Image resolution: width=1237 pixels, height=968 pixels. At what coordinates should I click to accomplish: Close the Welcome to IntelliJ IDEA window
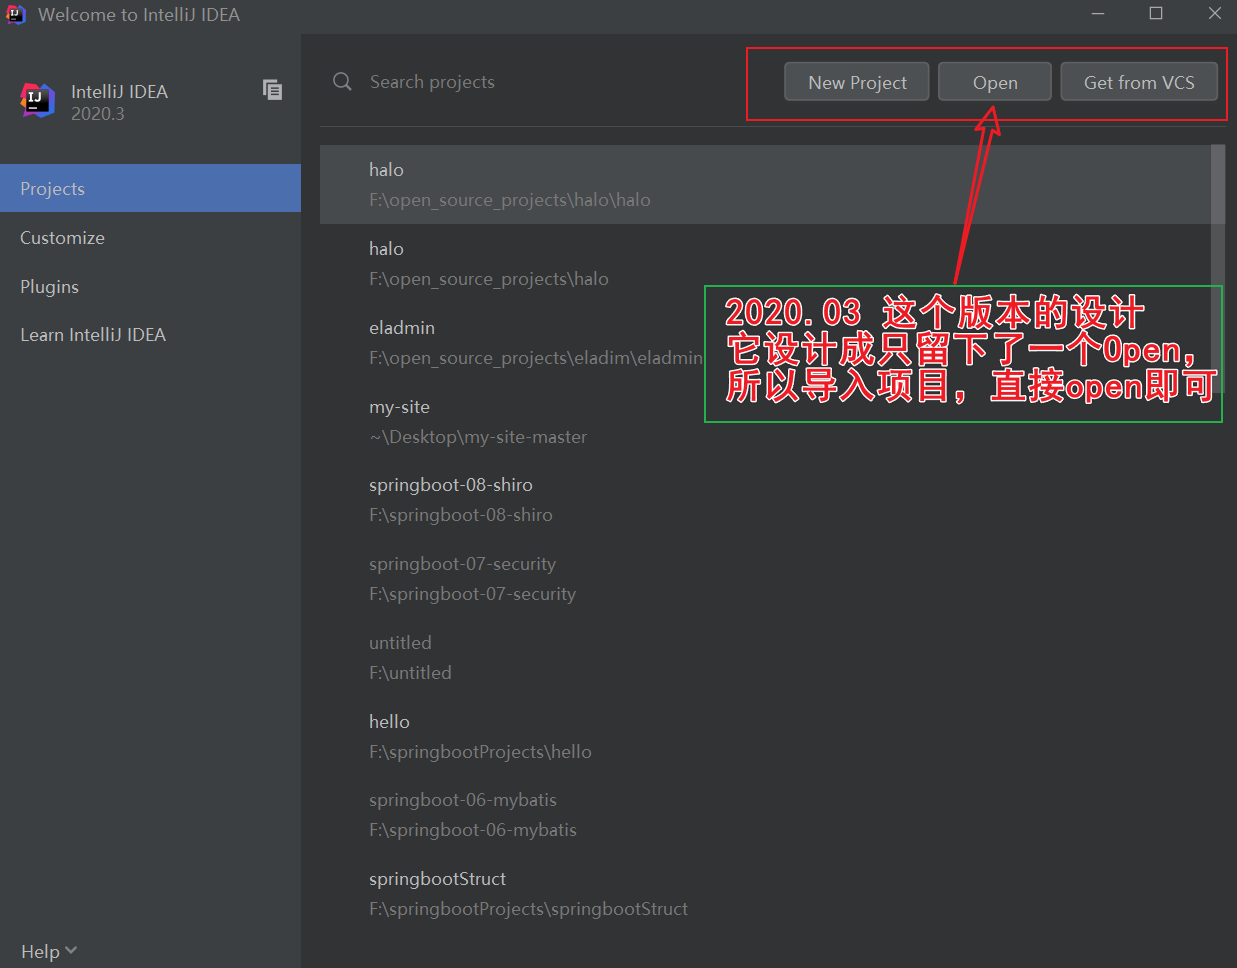pyautogui.click(x=1215, y=14)
